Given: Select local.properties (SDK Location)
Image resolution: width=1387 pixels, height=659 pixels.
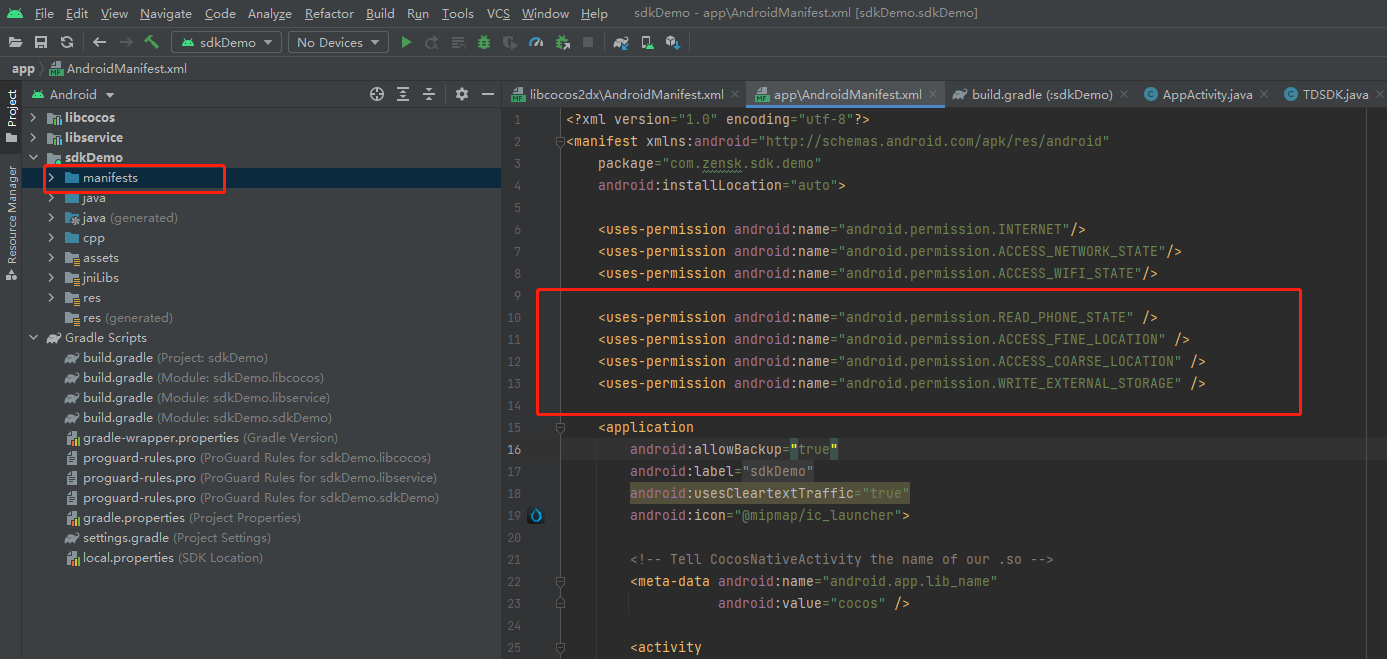Looking at the screenshot, I should coord(164,558).
